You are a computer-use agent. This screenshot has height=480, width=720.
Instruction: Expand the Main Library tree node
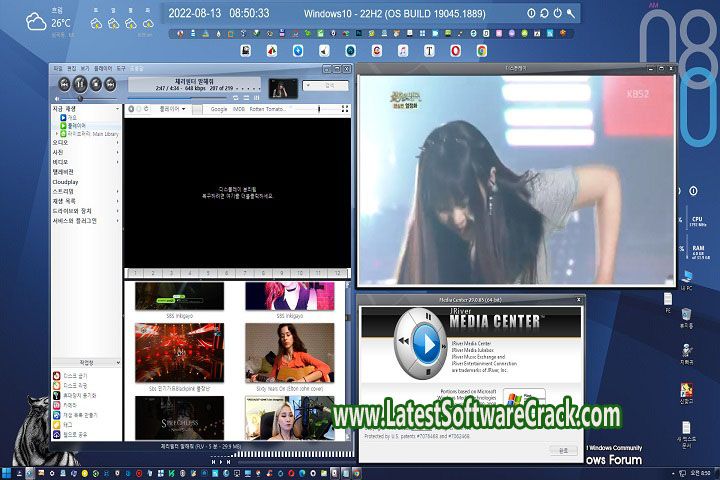pyautogui.click(x=56, y=132)
